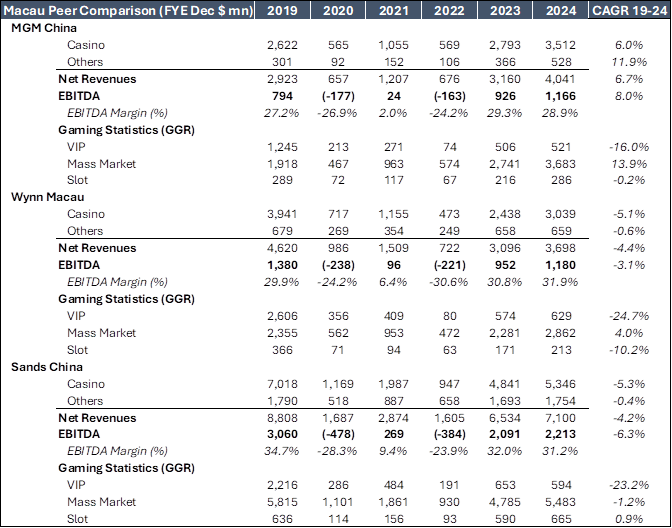The image size is (672, 528).
Task: Select MGM China 2024 EBITDA 1,166
Action: pos(561,96)
